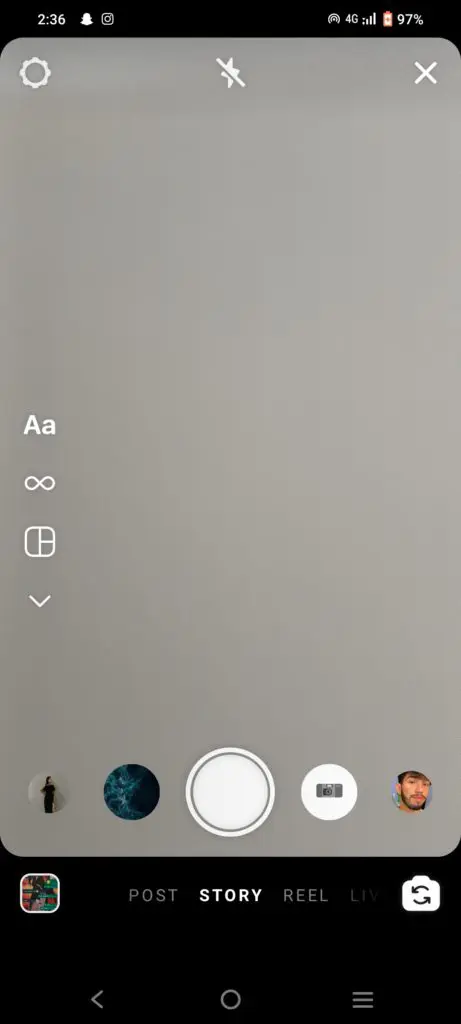Open story camera settings gear
Screen dimensions: 461x1024
coord(35,73)
